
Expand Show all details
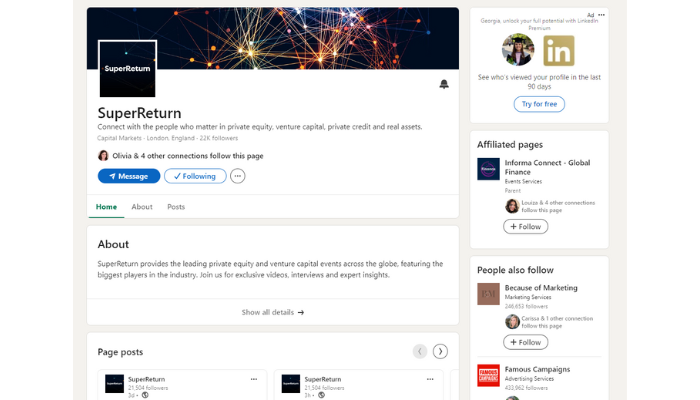[272, 312]
